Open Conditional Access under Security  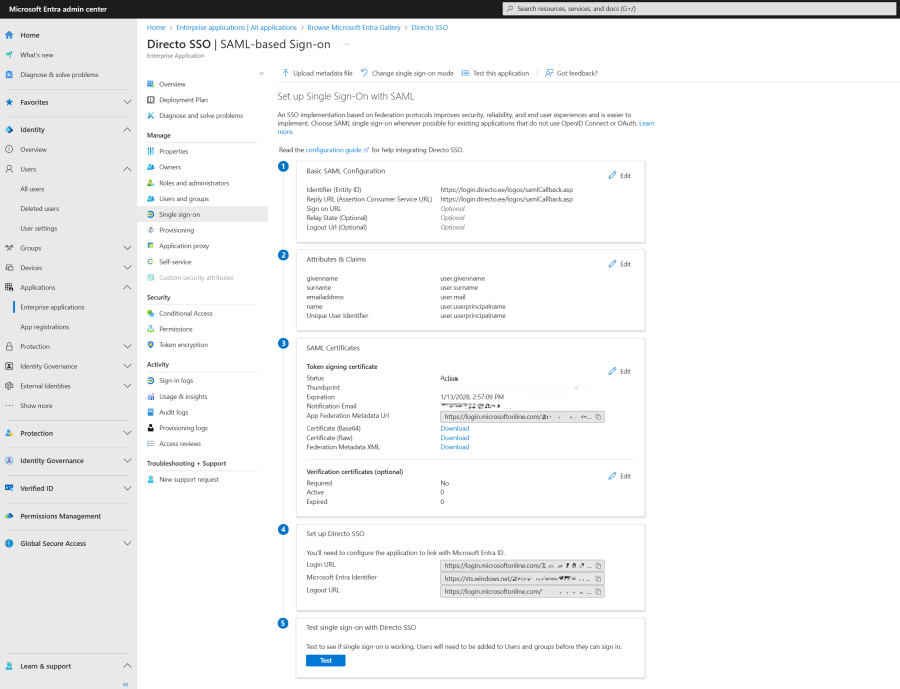tap(185, 313)
